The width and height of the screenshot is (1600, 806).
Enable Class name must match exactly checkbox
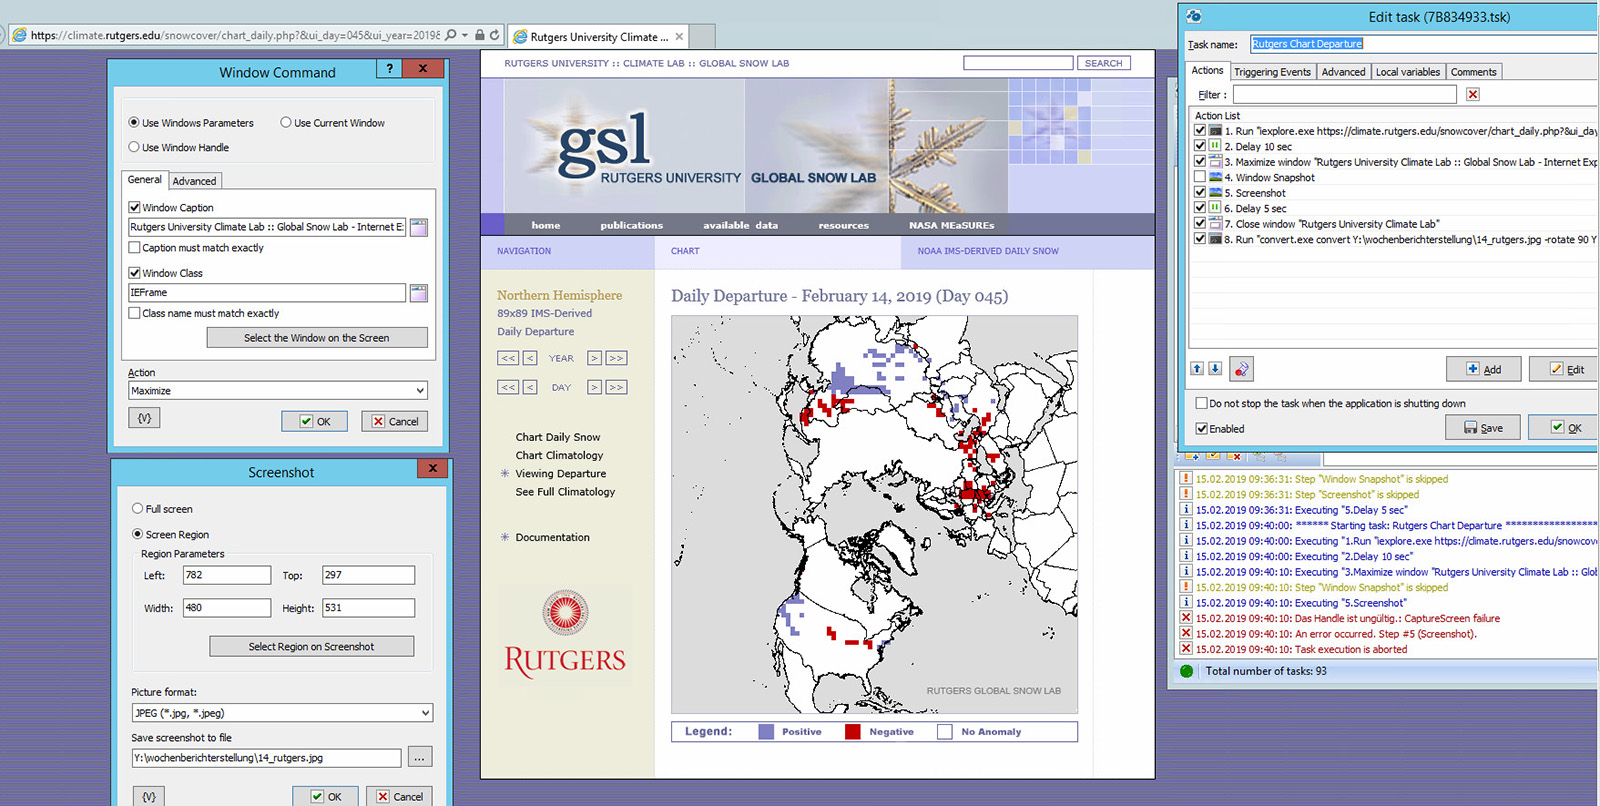(x=134, y=313)
